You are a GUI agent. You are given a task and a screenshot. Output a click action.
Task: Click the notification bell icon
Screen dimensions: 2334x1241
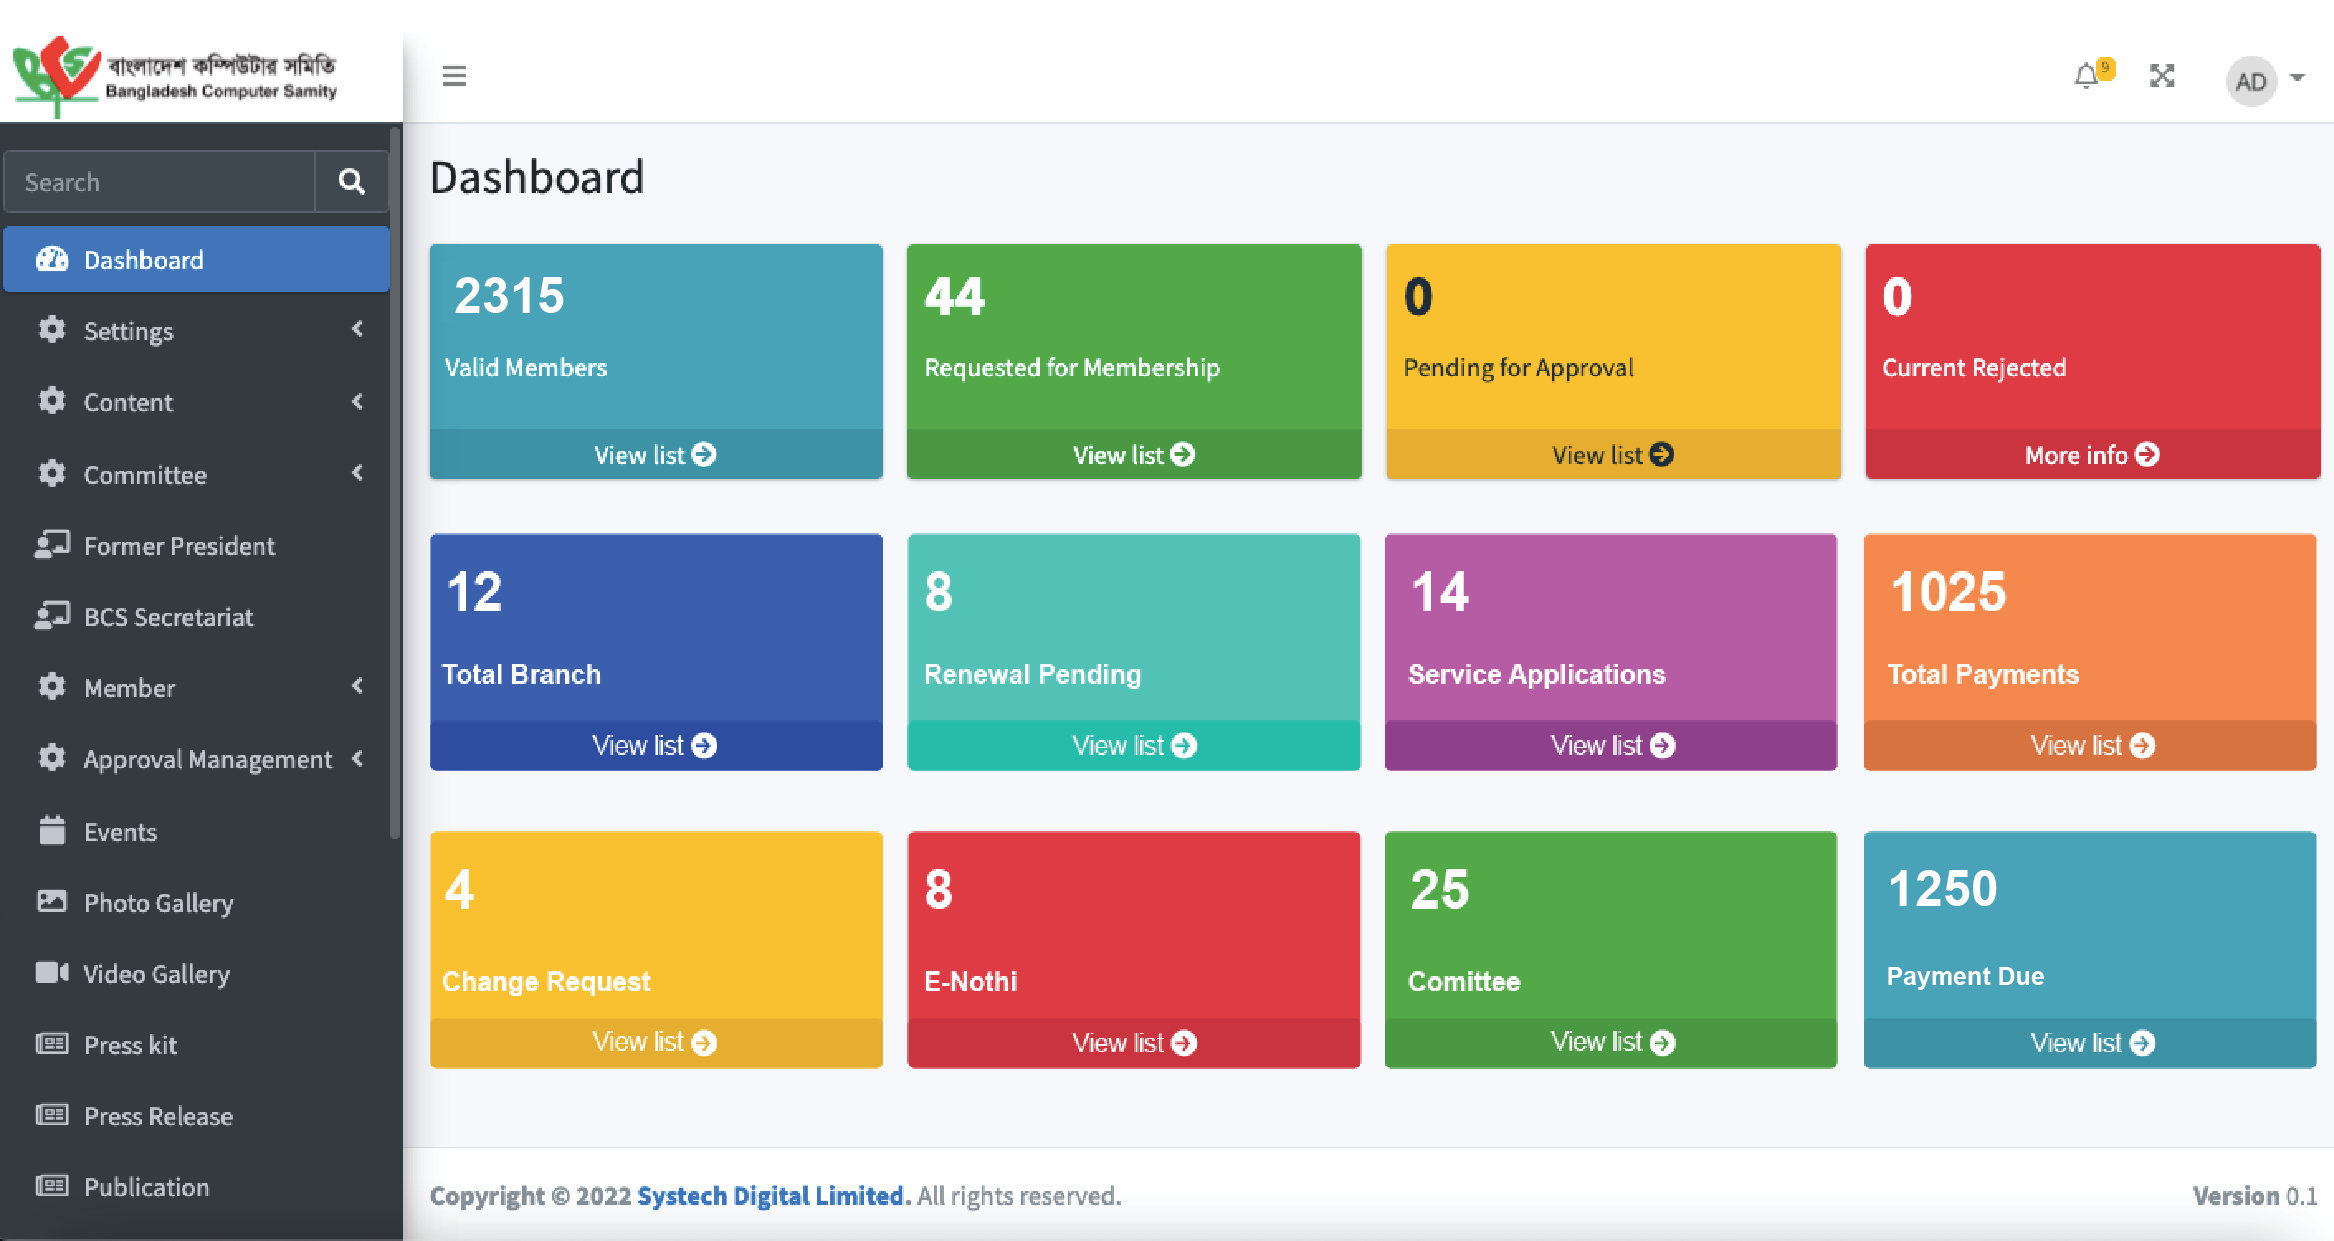[x=2088, y=76]
